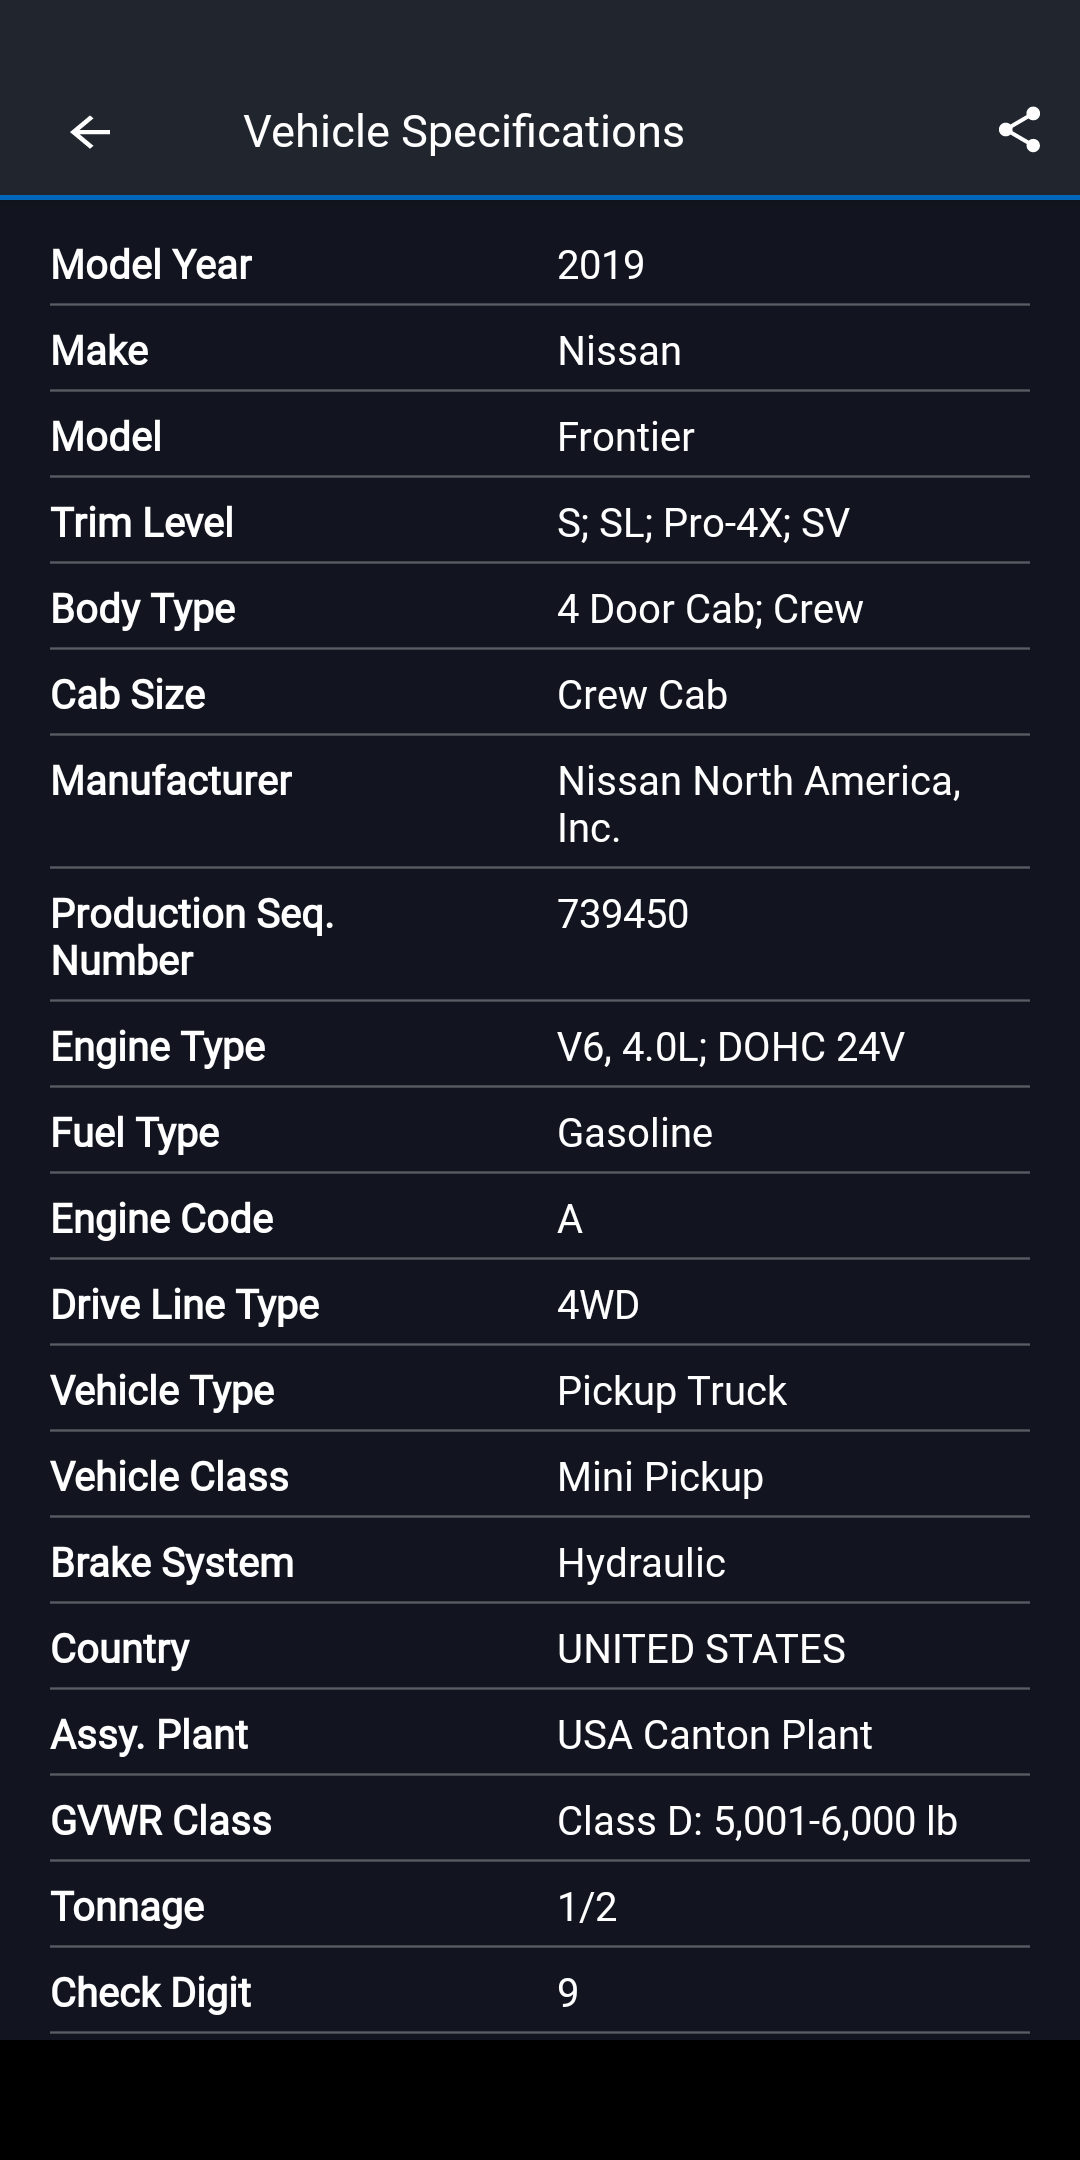Click the back arrow icon
Image resolution: width=1080 pixels, height=2160 pixels.
(x=90, y=131)
